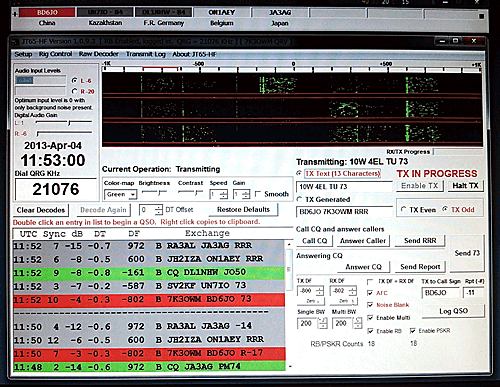Open the Raw Decoder menu
The width and height of the screenshot is (500, 387).
click(x=99, y=54)
